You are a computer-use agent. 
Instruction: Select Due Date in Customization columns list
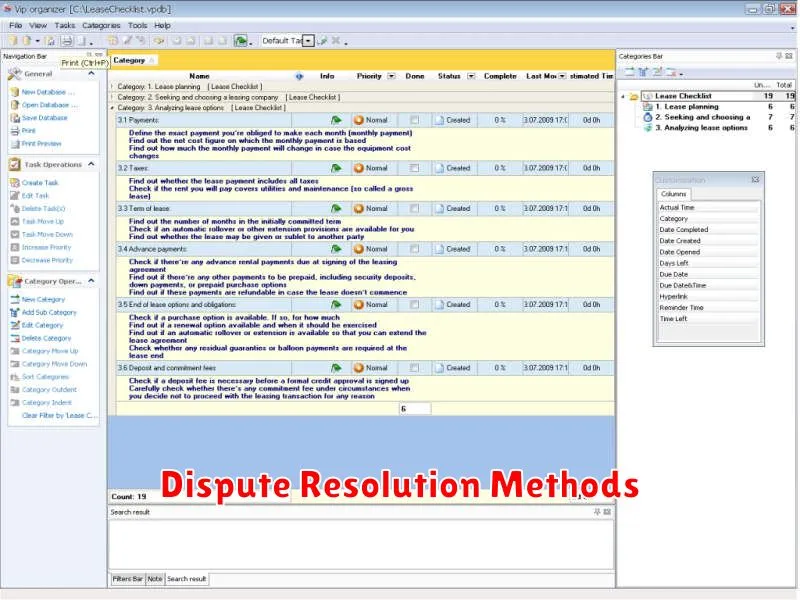tap(708, 274)
